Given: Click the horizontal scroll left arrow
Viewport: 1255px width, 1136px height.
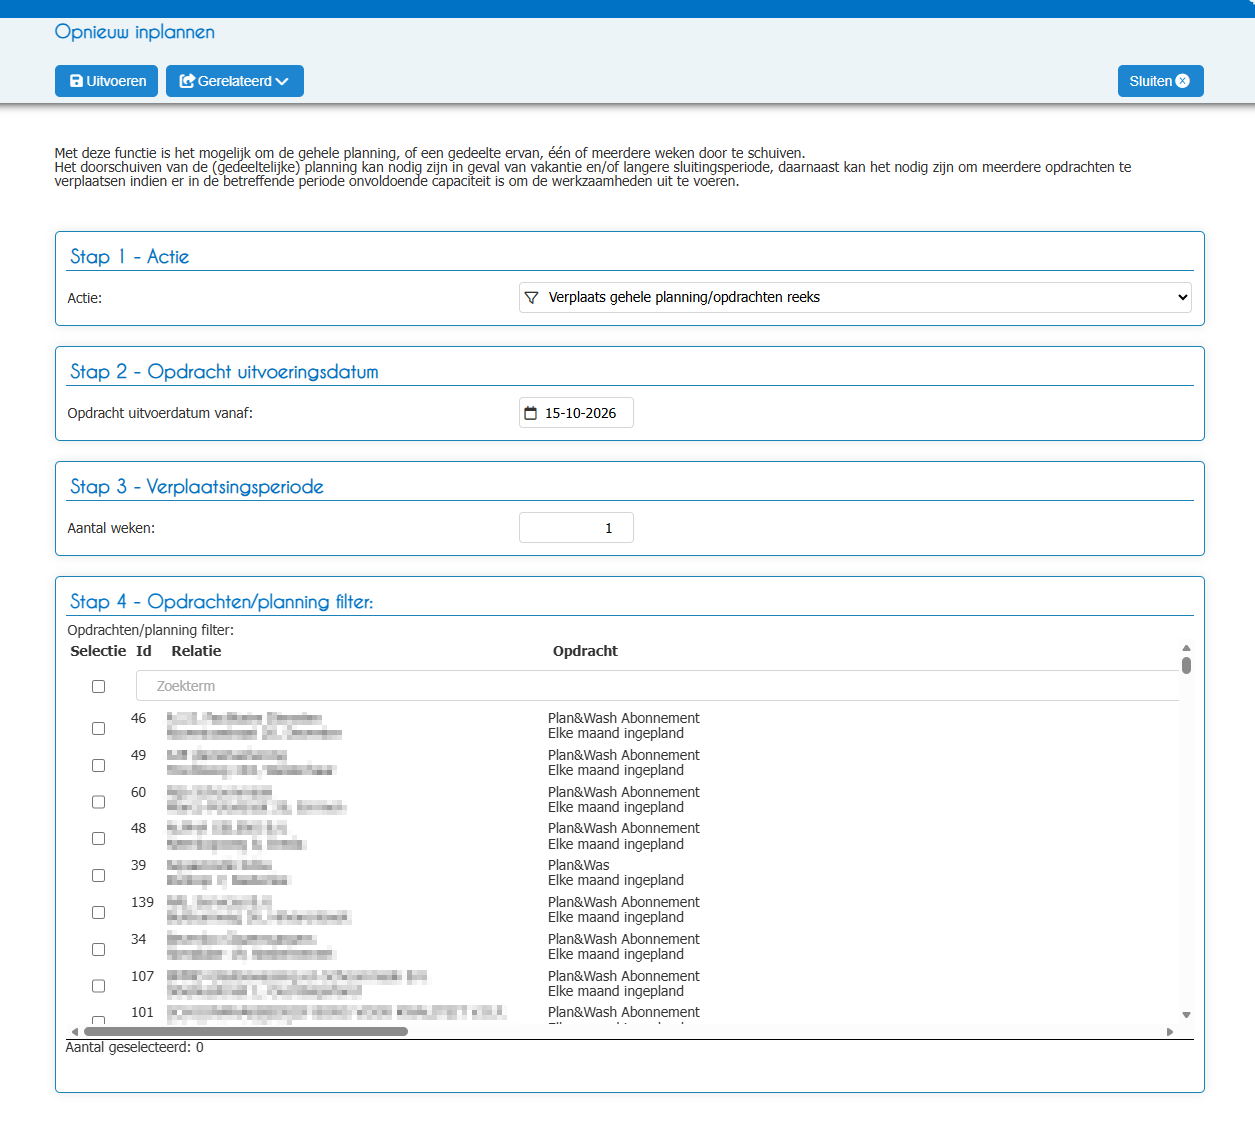Looking at the screenshot, I should point(74,1032).
